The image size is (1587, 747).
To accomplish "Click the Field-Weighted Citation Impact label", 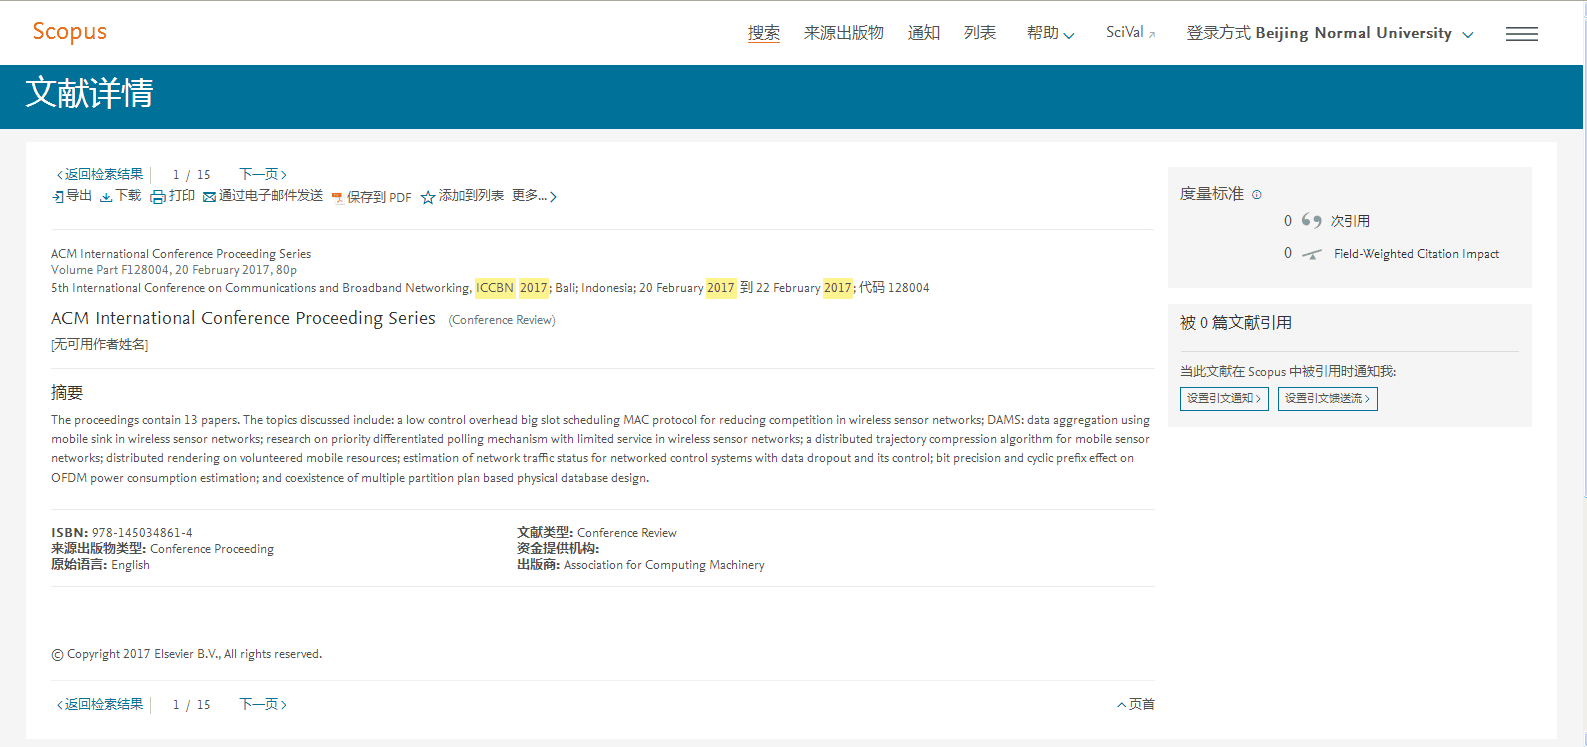I will 1416,254.
